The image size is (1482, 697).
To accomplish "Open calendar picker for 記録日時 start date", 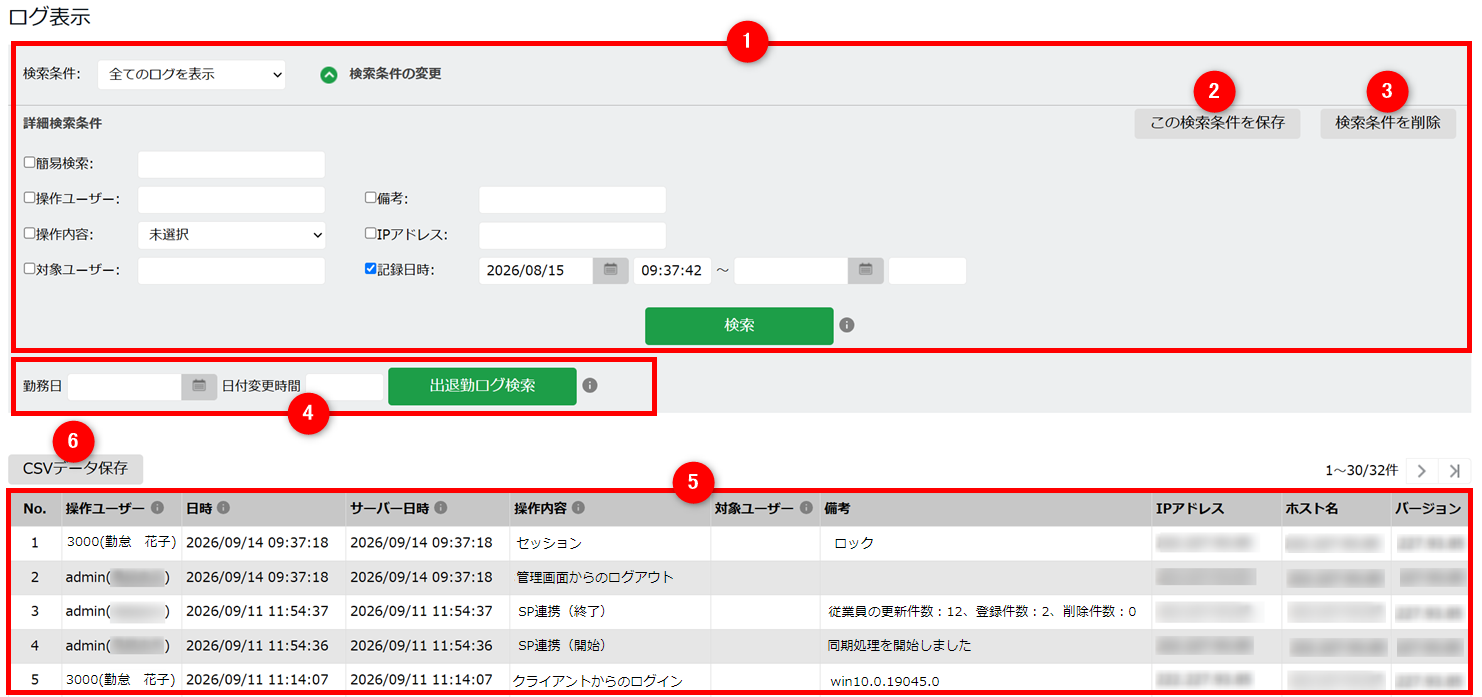I will pyautogui.click(x=610, y=270).
